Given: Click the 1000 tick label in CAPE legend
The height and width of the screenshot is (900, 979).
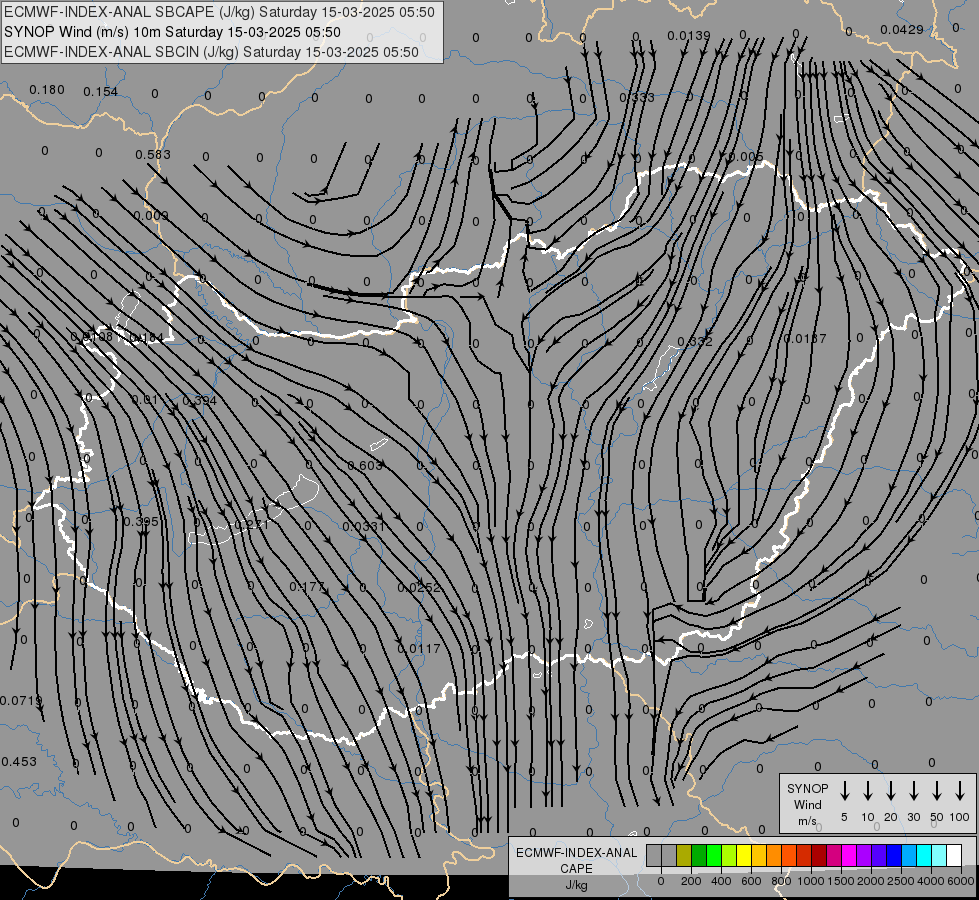Looking at the screenshot, I should click(810, 881).
